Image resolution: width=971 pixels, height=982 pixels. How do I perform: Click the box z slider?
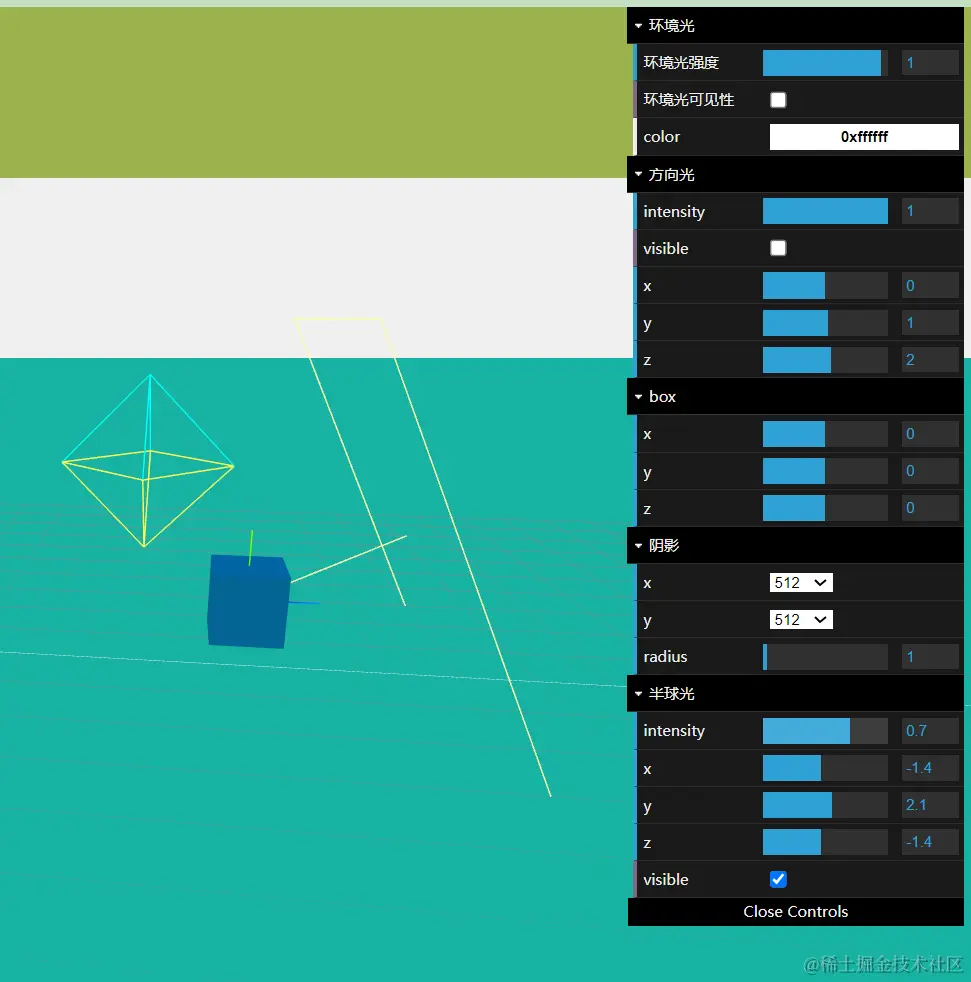pyautogui.click(x=825, y=508)
